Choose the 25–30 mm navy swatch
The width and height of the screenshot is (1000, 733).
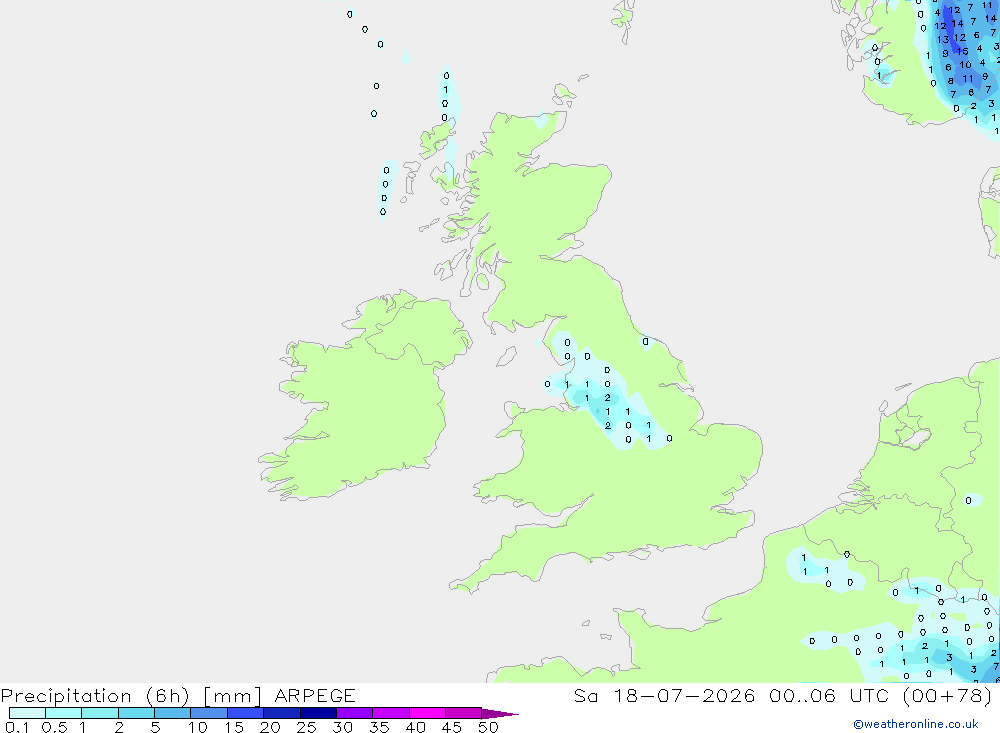(318, 713)
